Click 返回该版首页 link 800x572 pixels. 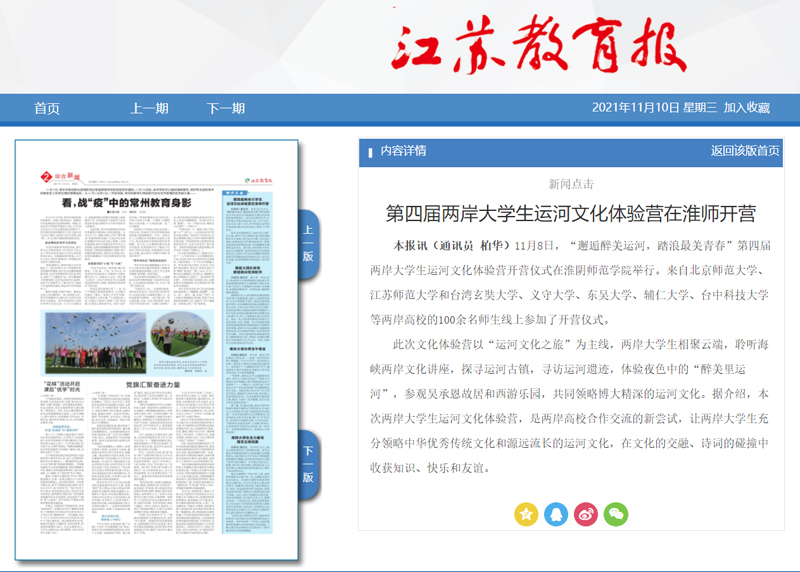click(x=745, y=151)
